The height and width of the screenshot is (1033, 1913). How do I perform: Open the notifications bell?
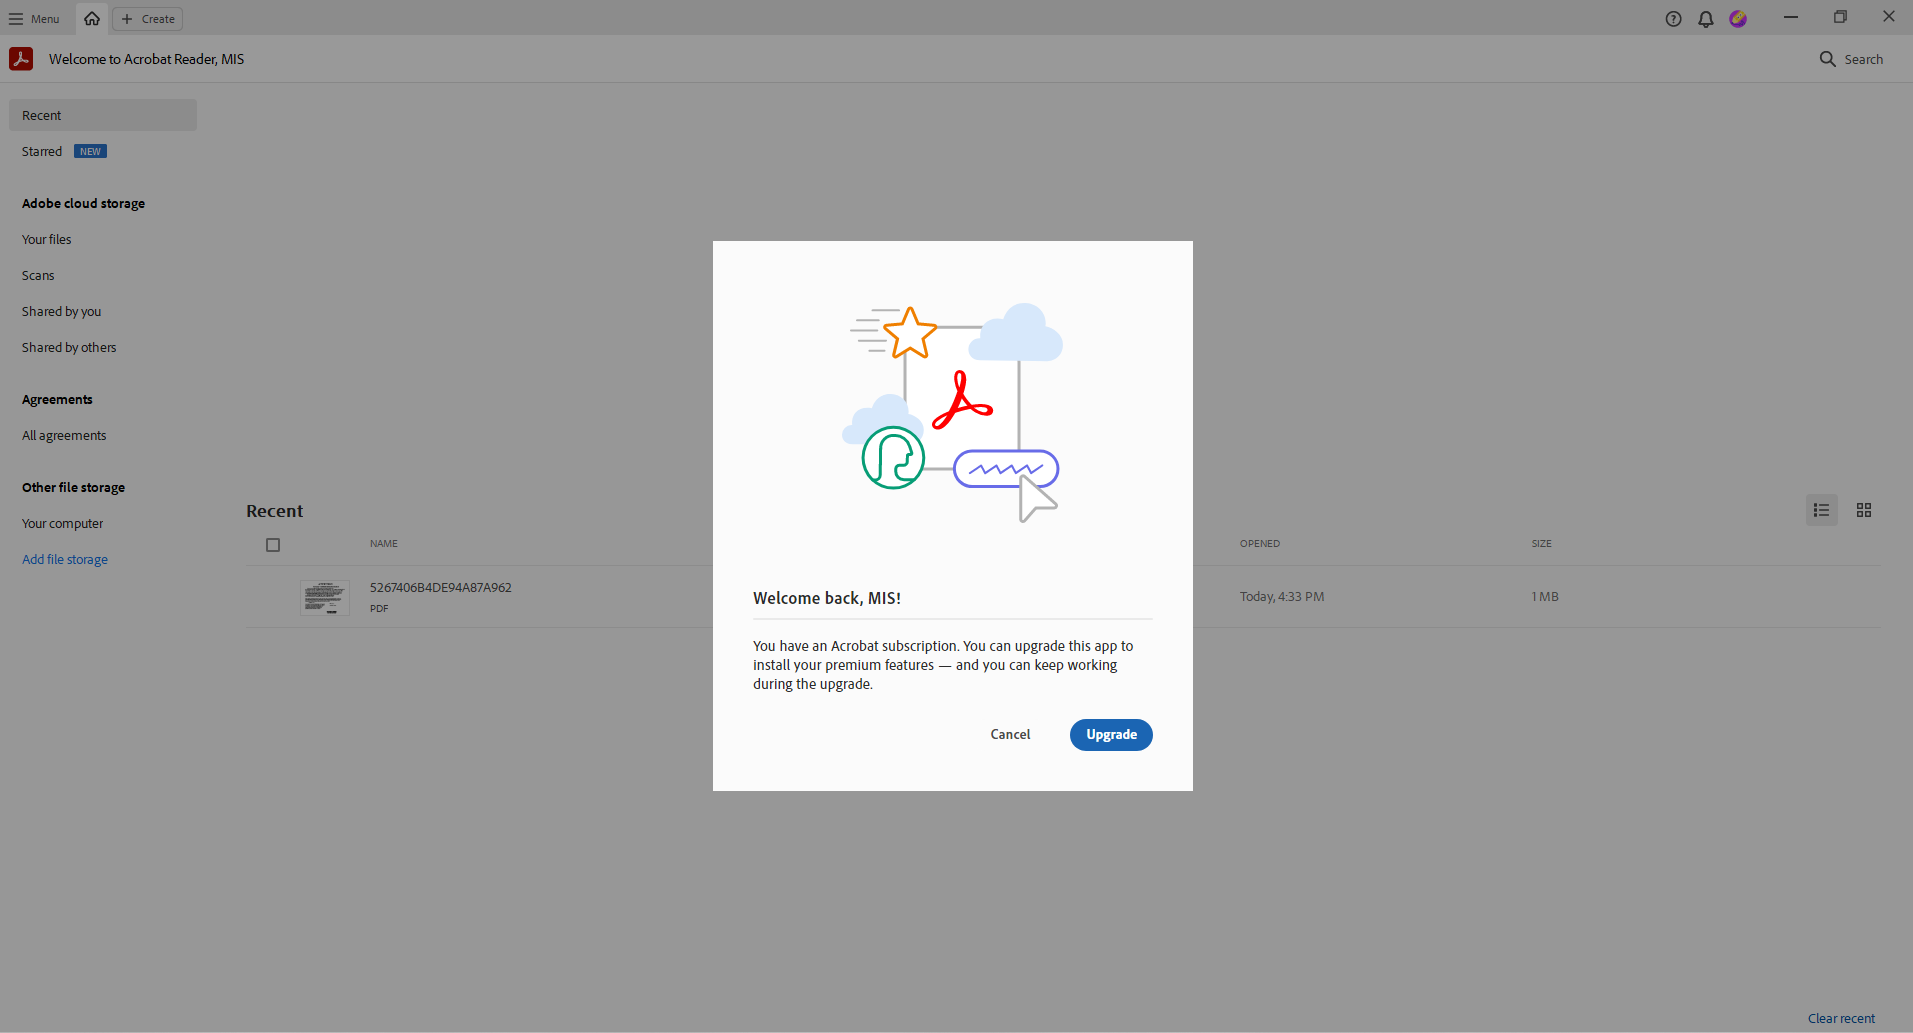pyautogui.click(x=1705, y=18)
